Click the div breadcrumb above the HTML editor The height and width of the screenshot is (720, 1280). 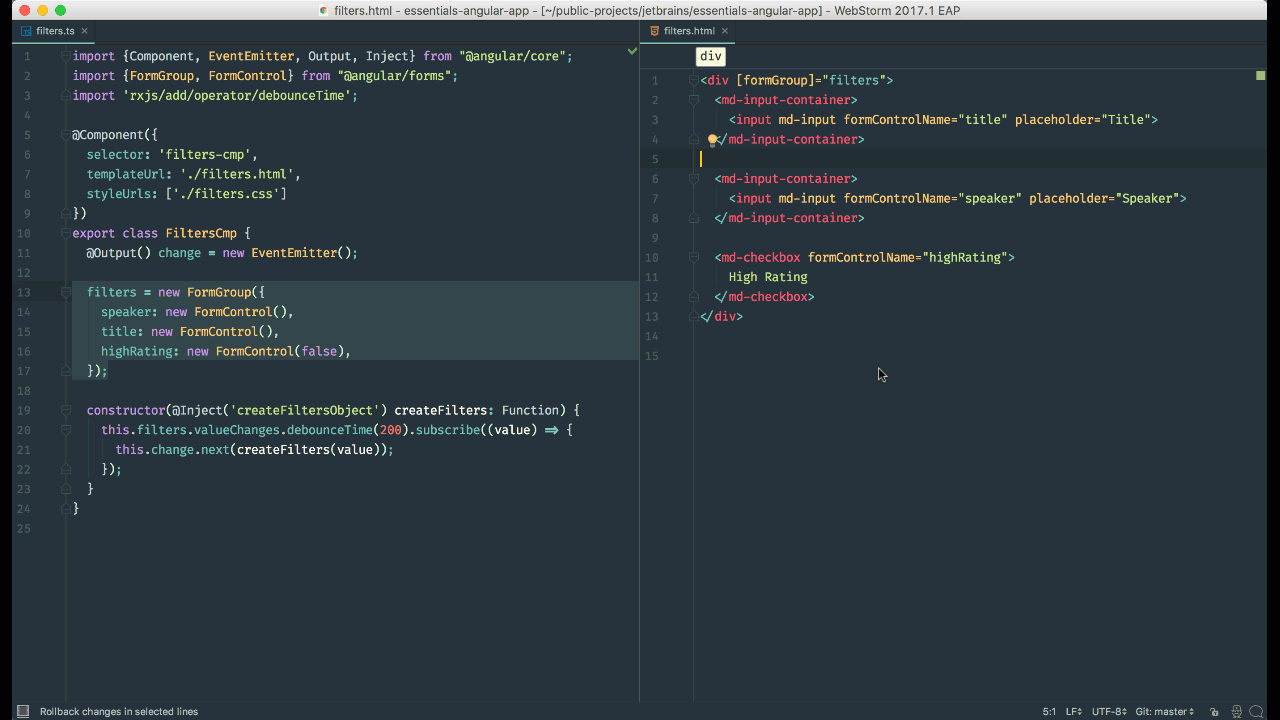710,57
